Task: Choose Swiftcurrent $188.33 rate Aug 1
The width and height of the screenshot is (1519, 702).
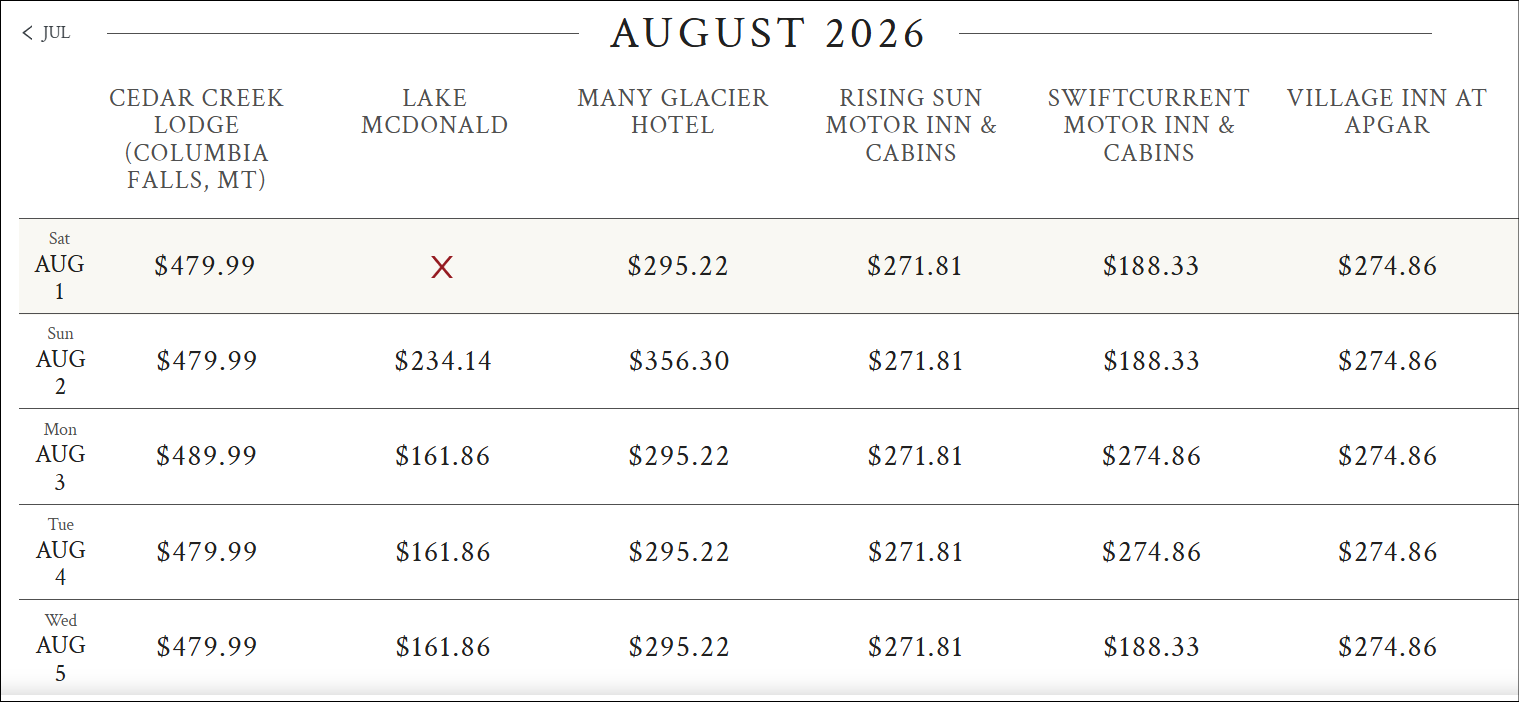Action: [1151, 266]
